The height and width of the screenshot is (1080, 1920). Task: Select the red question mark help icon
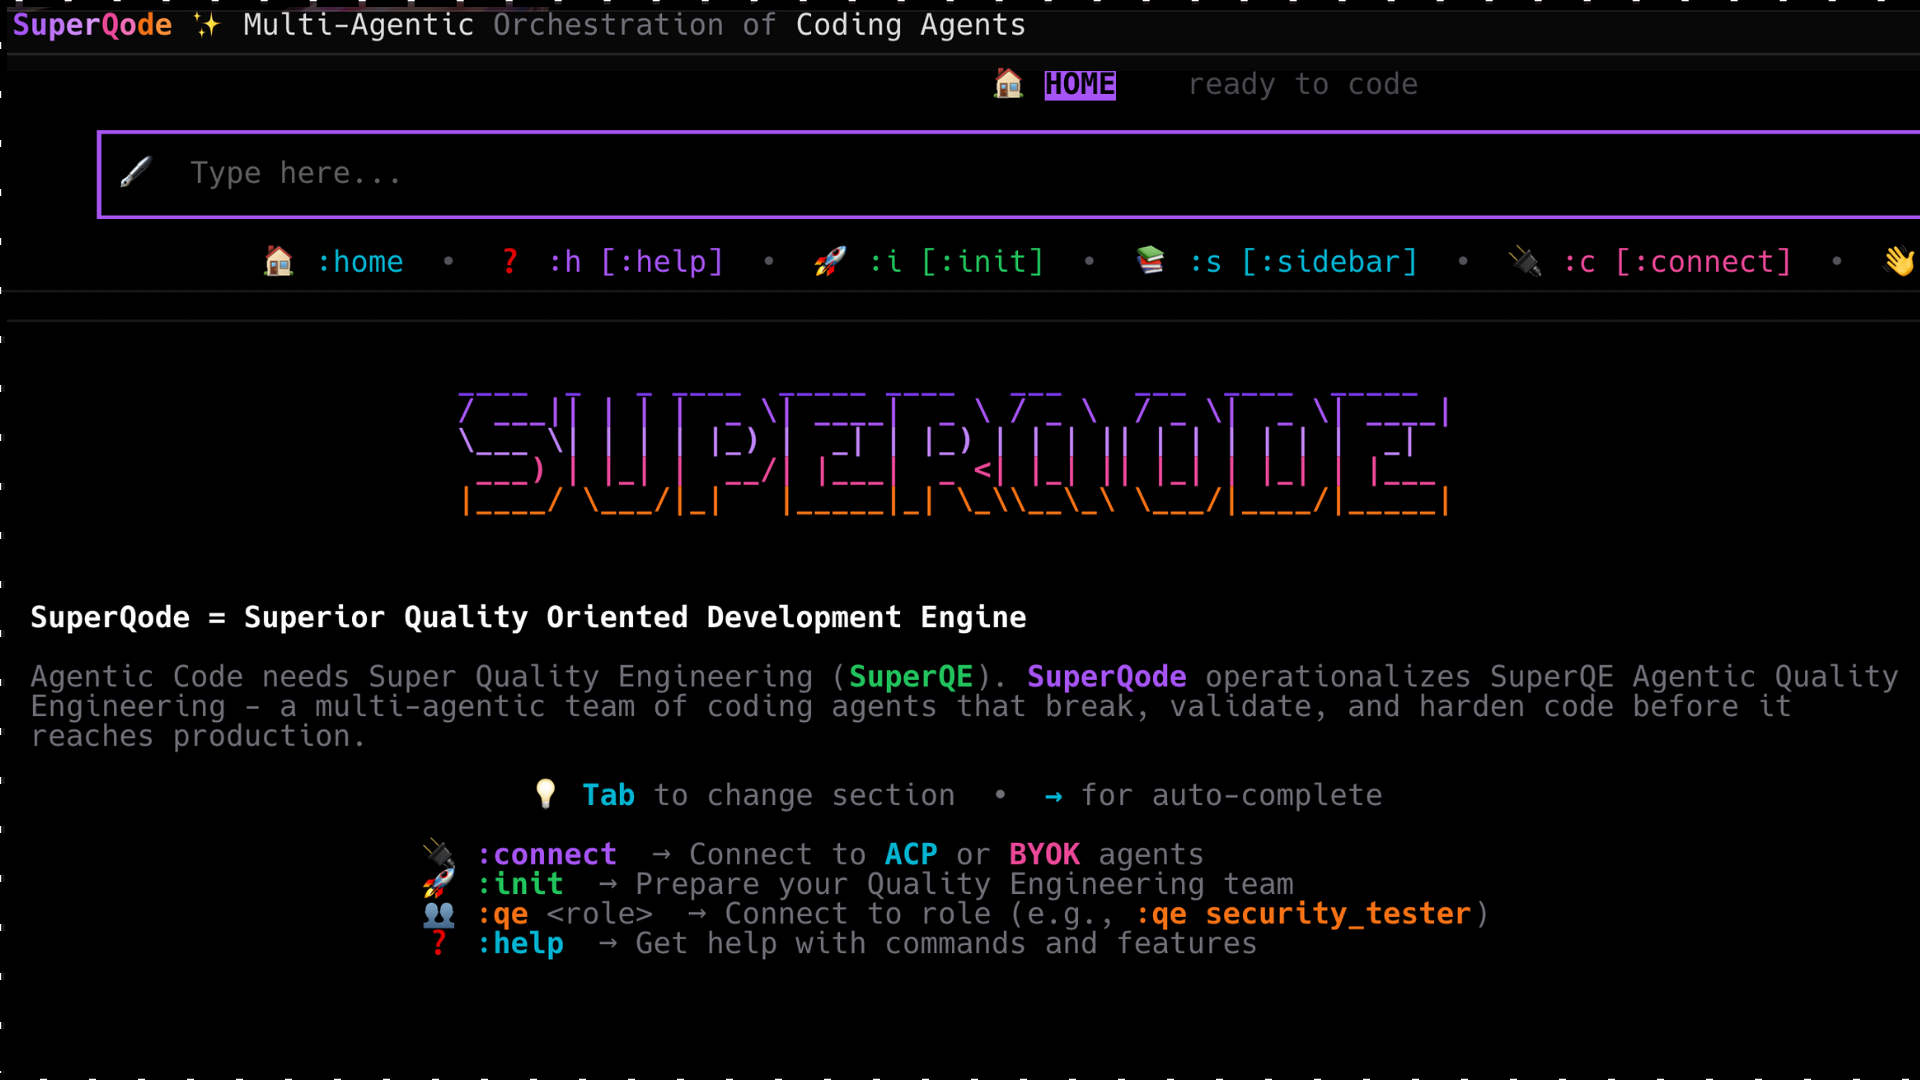coord(509,261)
